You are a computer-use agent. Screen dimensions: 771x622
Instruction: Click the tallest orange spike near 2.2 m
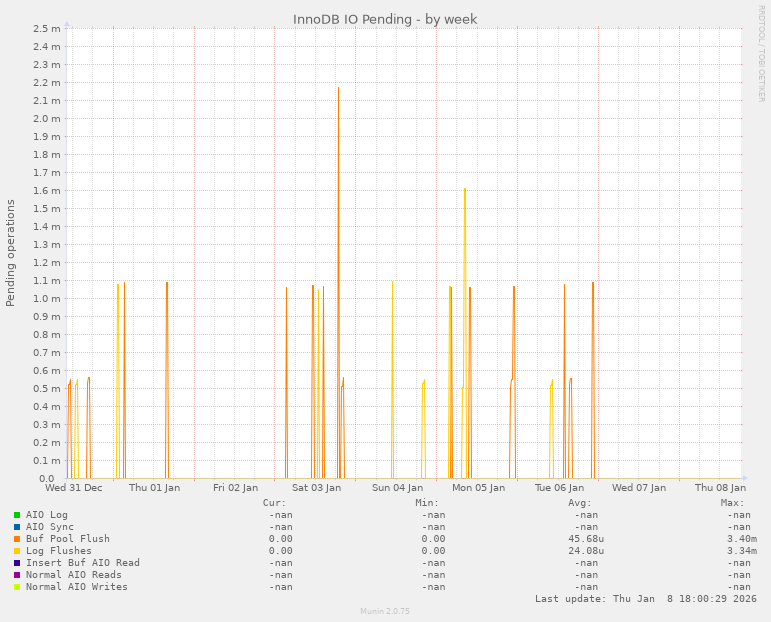[338, 283]
